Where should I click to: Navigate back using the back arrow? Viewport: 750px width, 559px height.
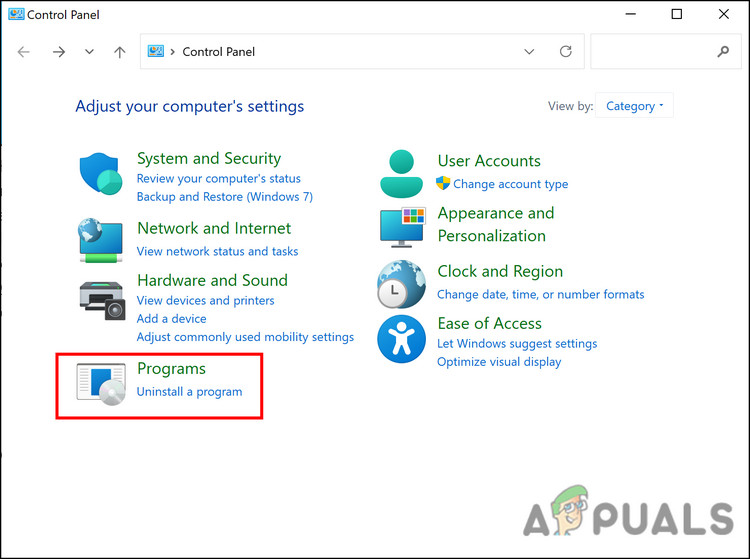click(x=24, y=52)
